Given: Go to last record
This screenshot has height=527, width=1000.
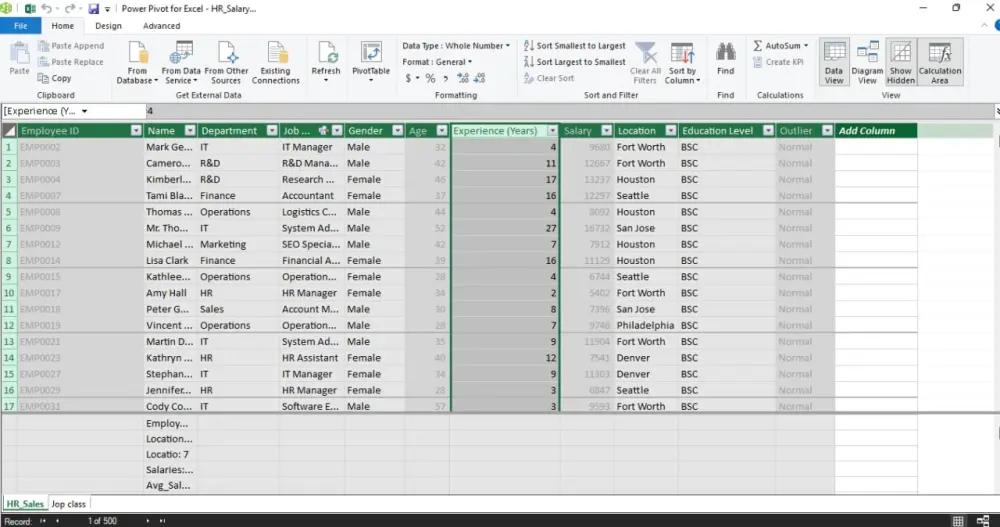Looking at the screenshot, I should click(x=162, y=521).
